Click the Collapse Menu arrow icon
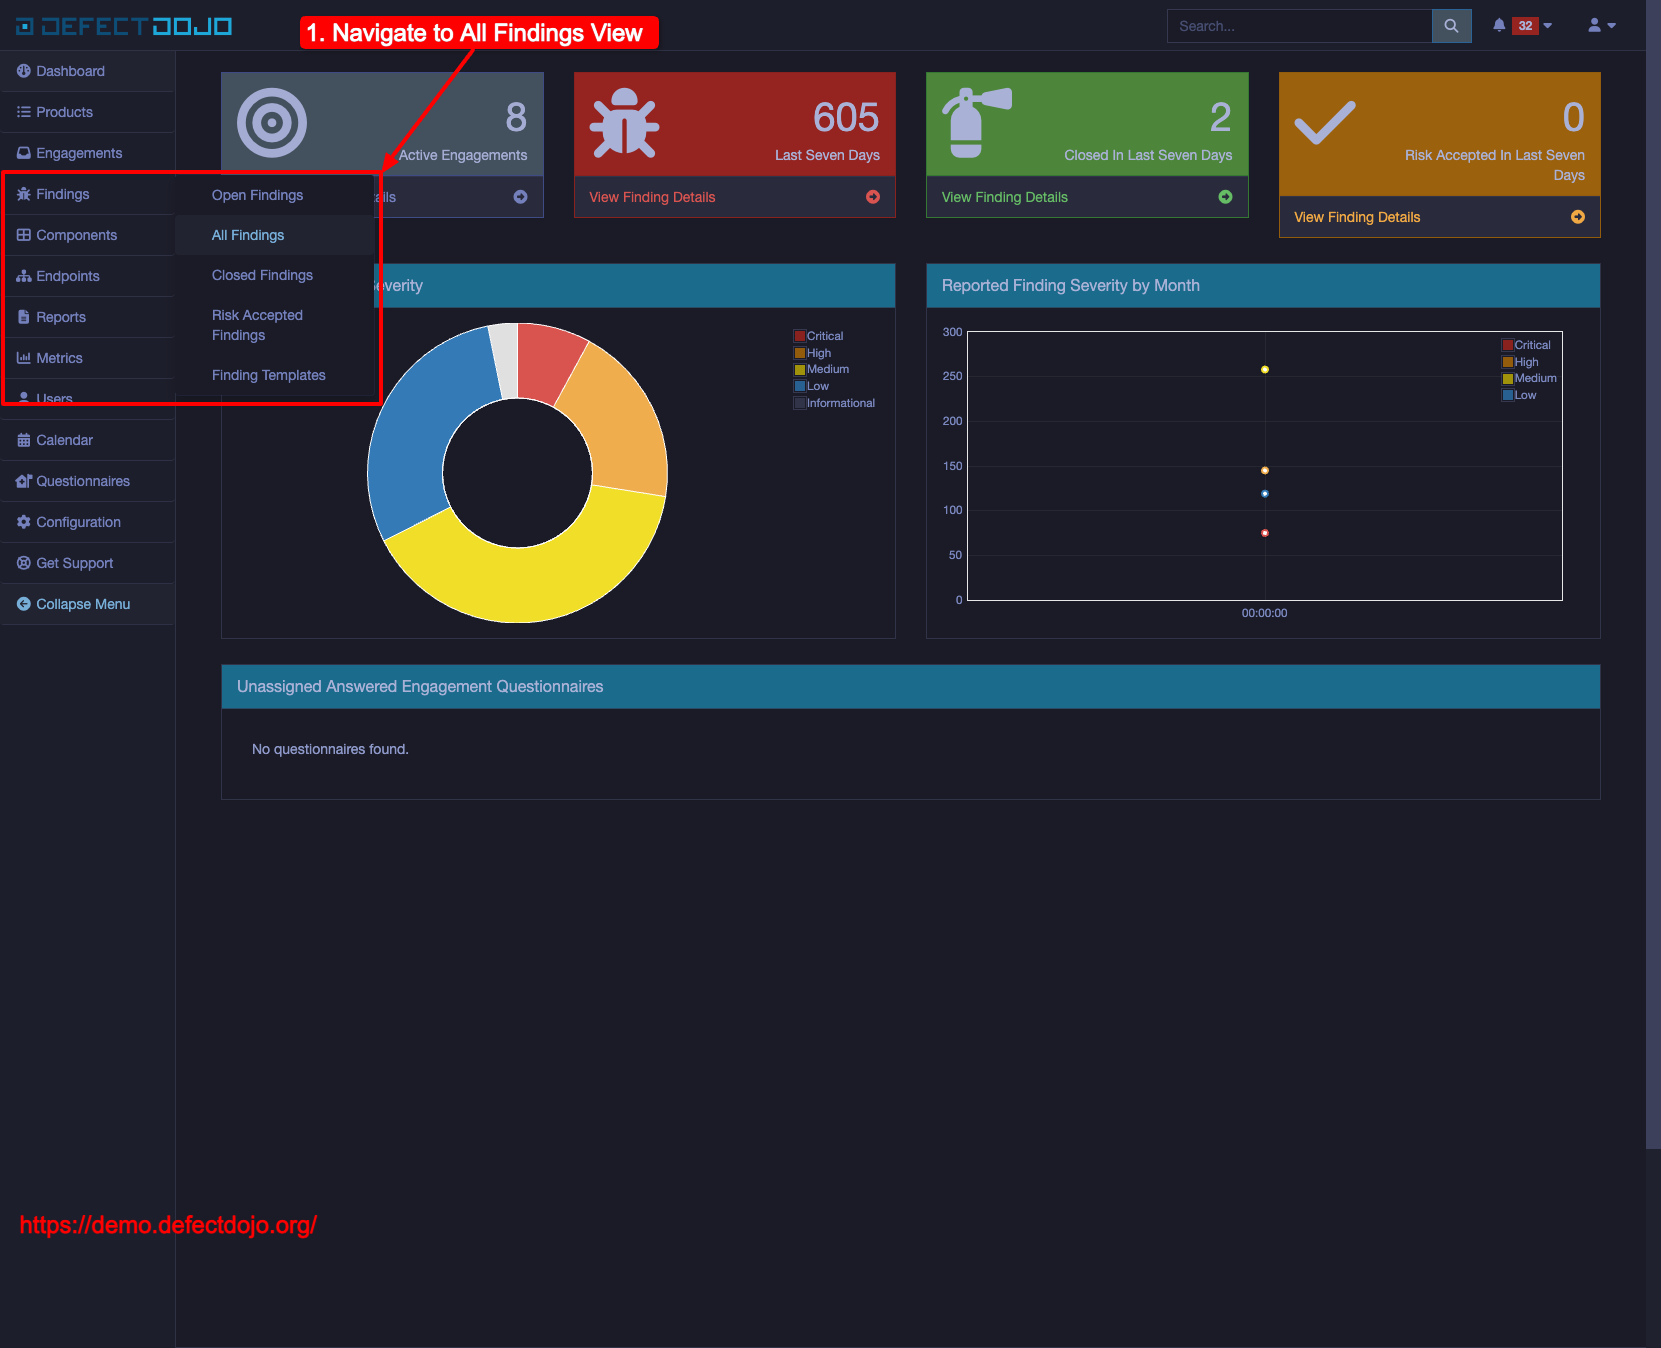The image size is (1661, 1348). pyautogui.click(x=24, y=604)
